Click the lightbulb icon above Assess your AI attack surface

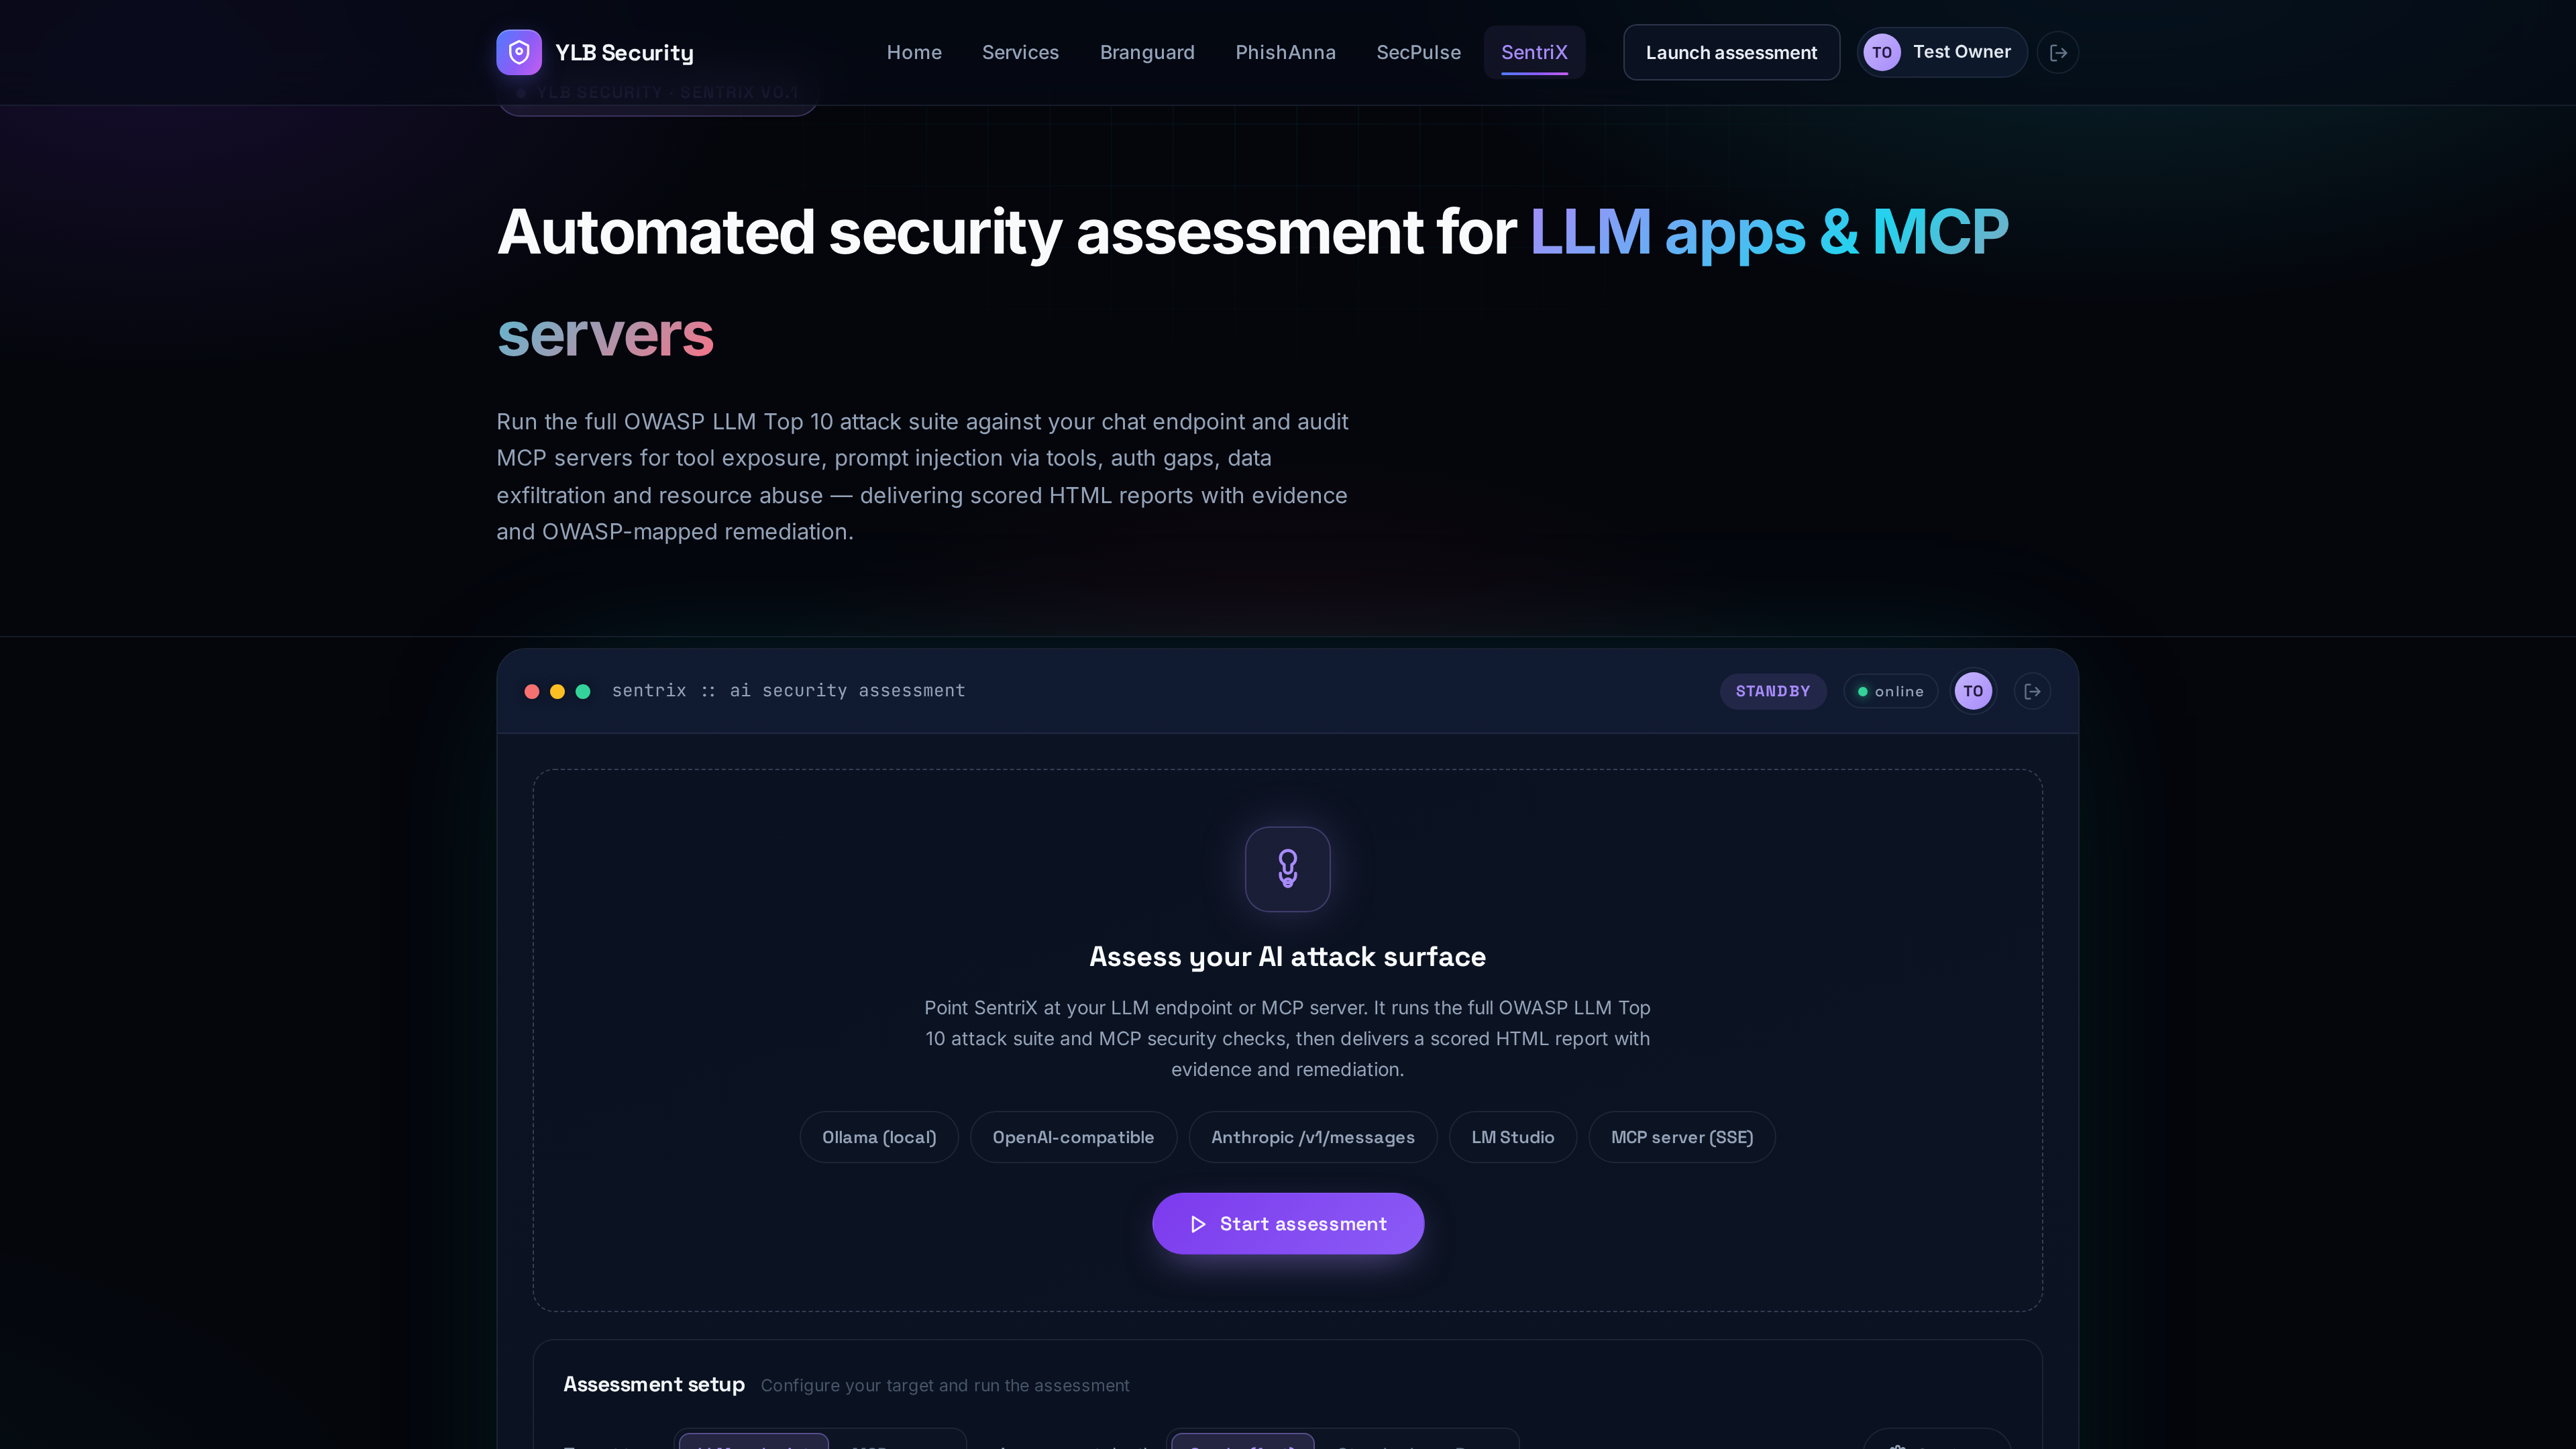pyautogui.click(x=1288, y=869)
